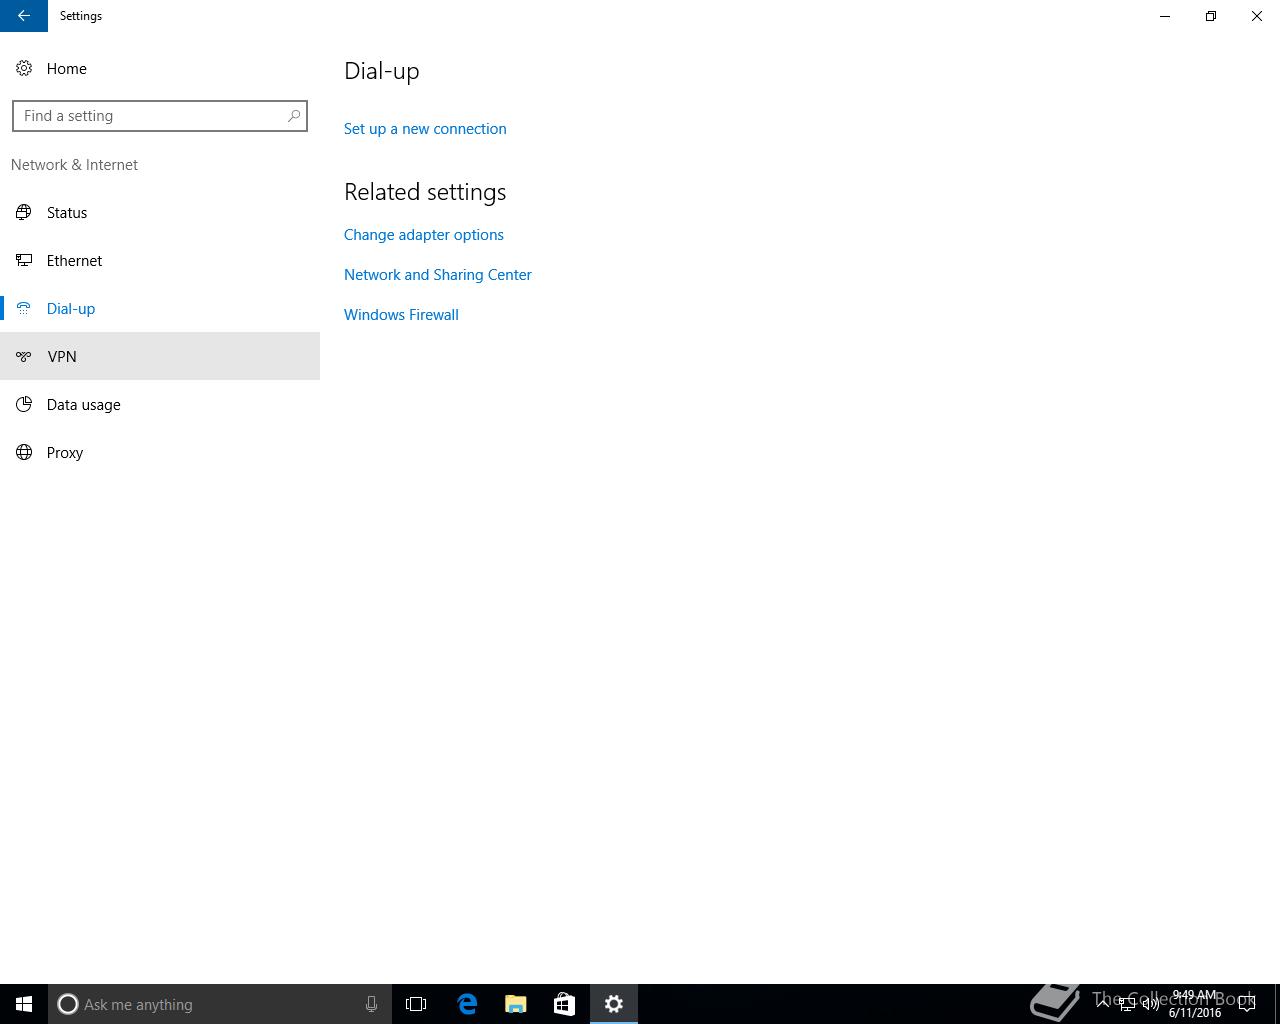Minimize the Settings window
This screenshot has height=1024, width=1280.
pos(1165,16)
